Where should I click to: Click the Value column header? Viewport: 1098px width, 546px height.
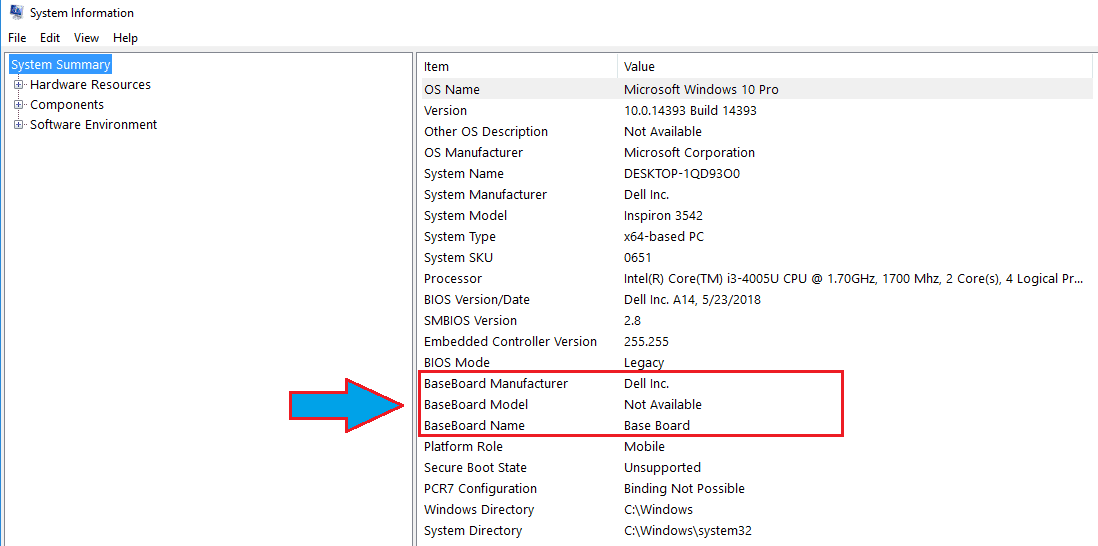click(x=639, y=67)
